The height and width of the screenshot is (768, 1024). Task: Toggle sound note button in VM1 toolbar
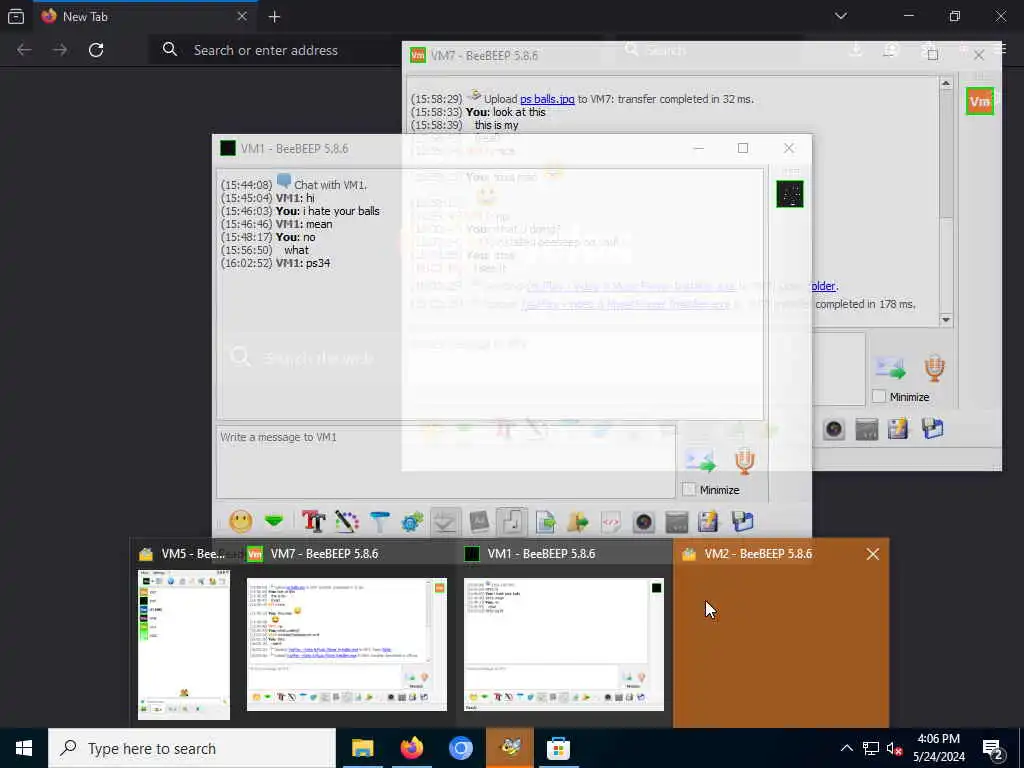pos(512,521)
